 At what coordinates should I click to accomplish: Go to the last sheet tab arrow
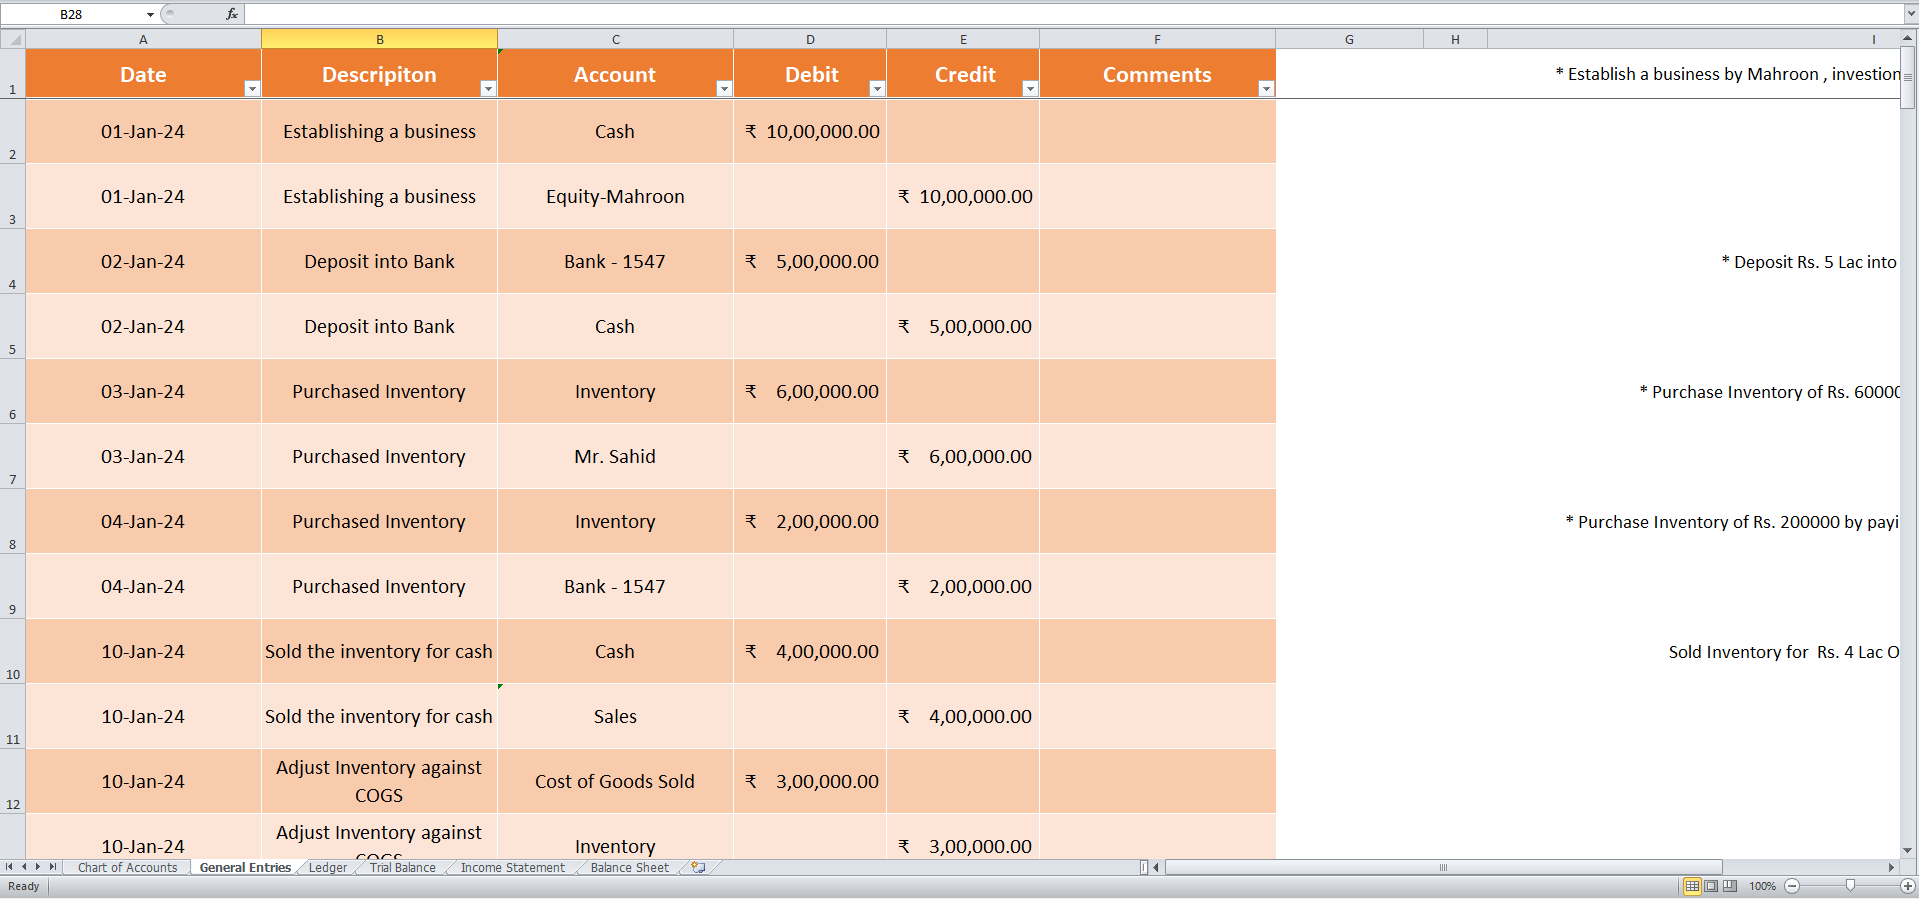(x=53, y=867)
